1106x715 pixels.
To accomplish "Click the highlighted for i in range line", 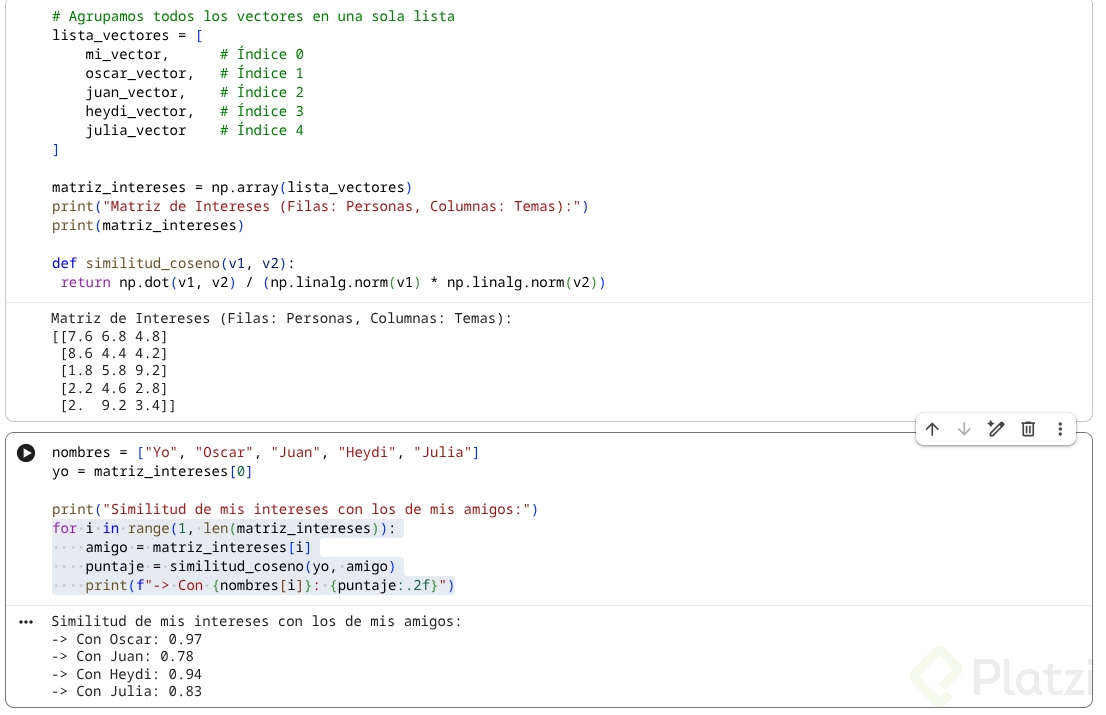I will [x=223, y=529].
